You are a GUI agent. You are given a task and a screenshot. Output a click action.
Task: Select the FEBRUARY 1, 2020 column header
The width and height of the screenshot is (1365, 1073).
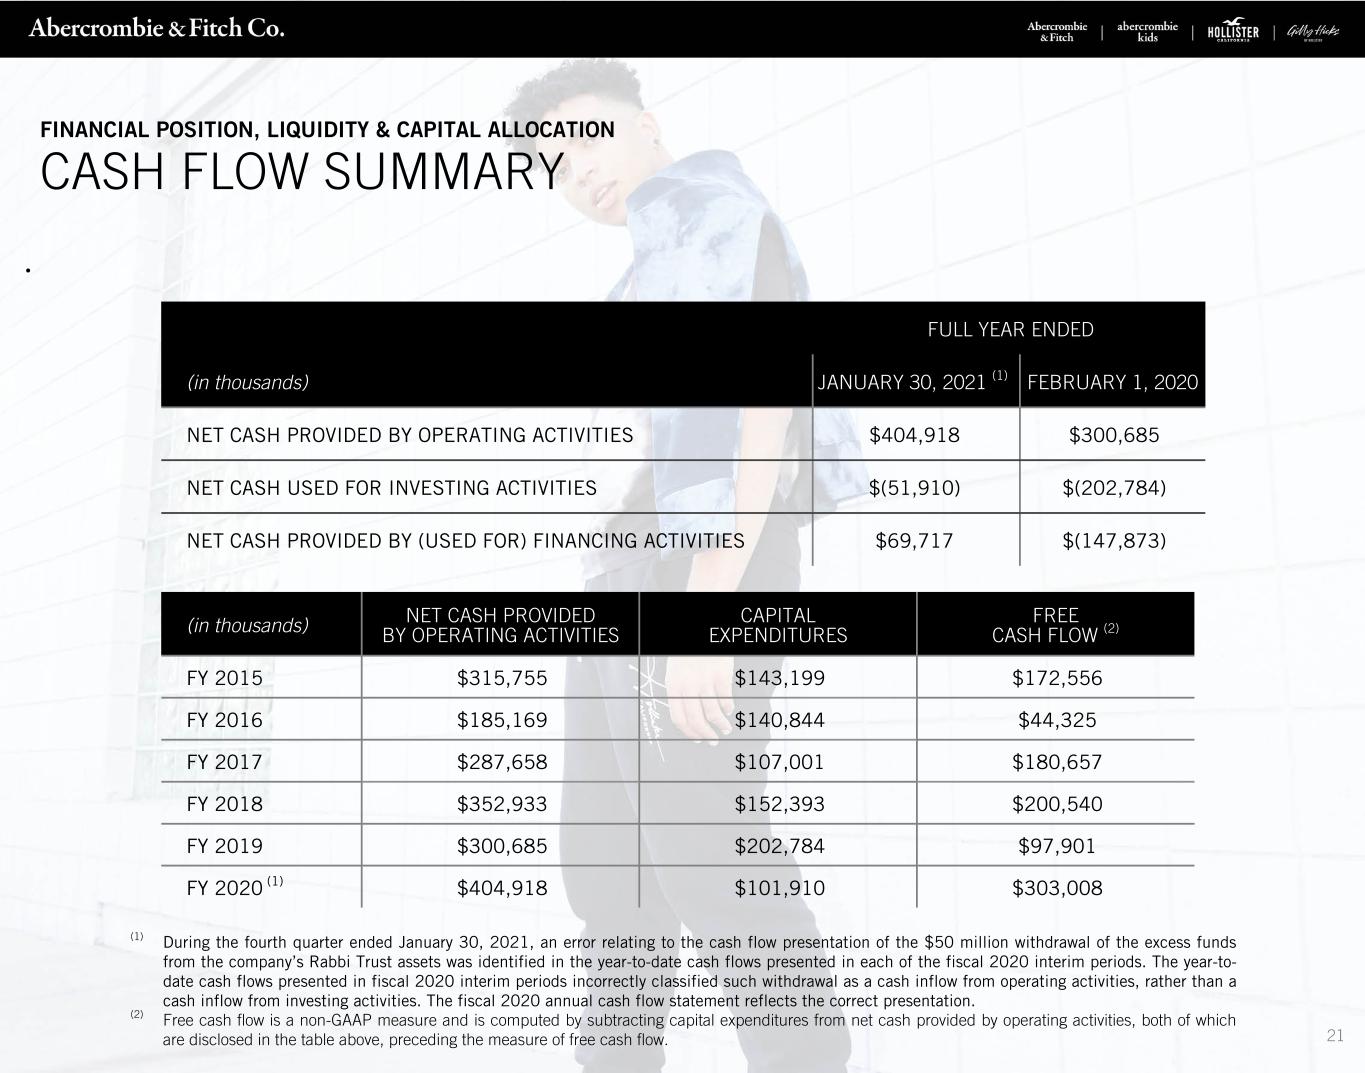click(x=1112, y=382)
